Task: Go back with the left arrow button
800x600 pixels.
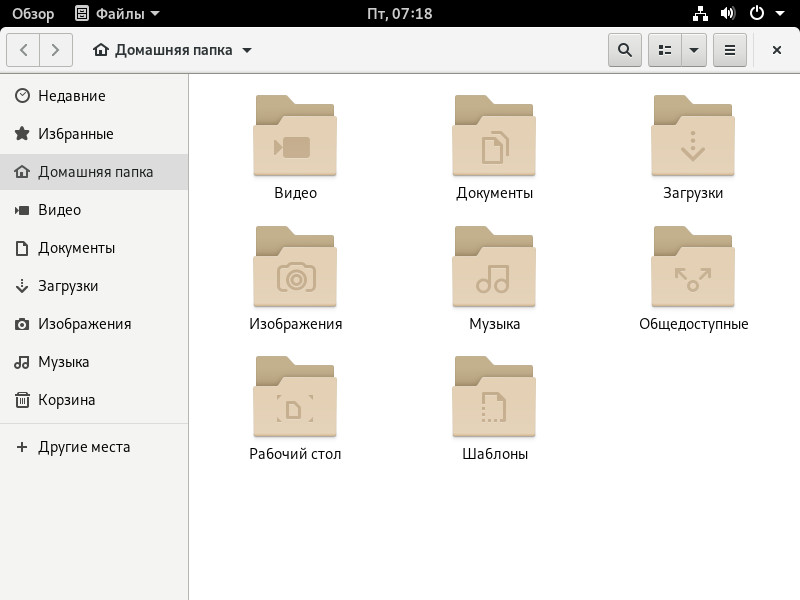Action: pyautogui.click(x=23, y=50)
